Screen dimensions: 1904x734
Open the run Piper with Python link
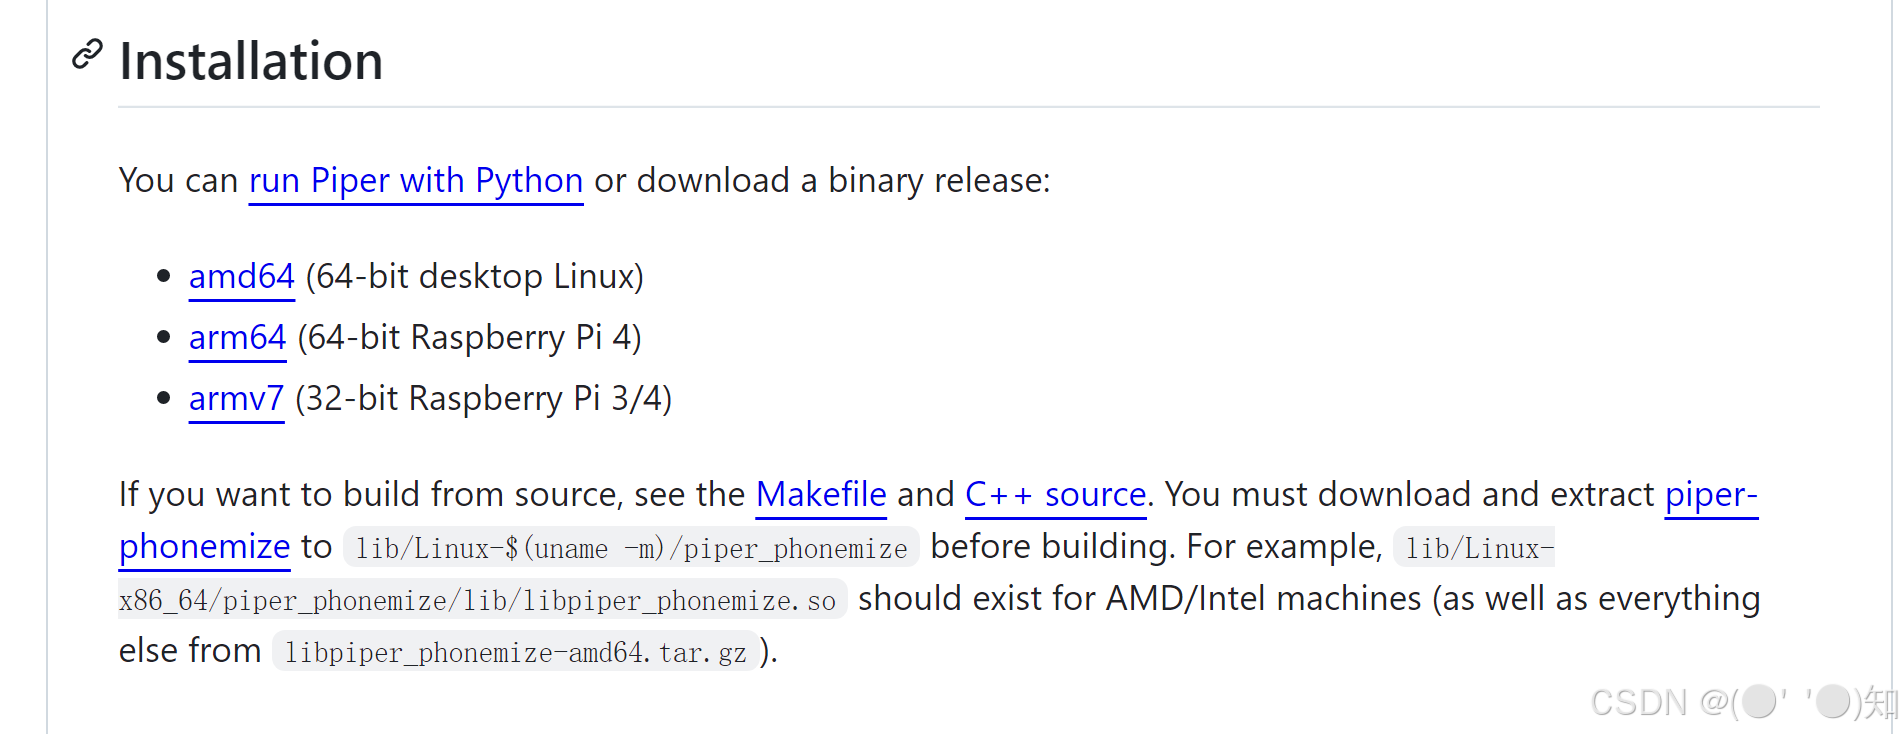(x=416, y=181)
